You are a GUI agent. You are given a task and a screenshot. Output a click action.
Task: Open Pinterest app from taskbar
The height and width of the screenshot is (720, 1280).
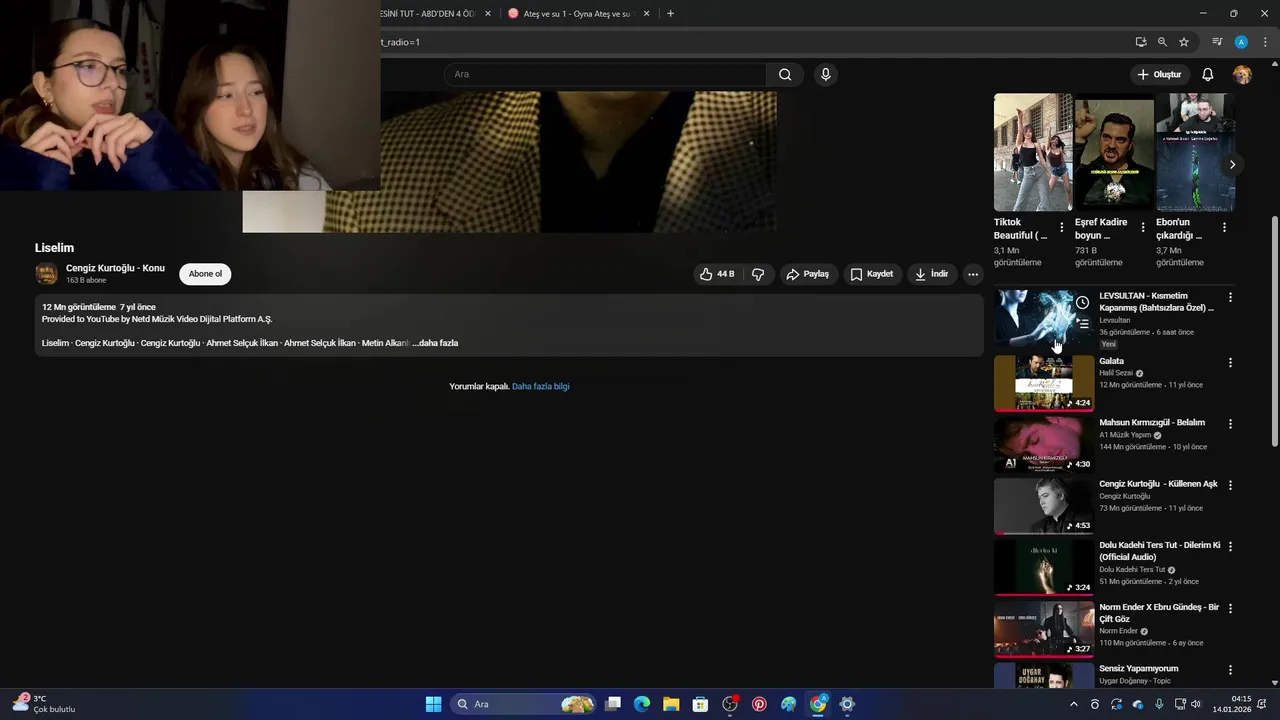click(x=759, y=704)
